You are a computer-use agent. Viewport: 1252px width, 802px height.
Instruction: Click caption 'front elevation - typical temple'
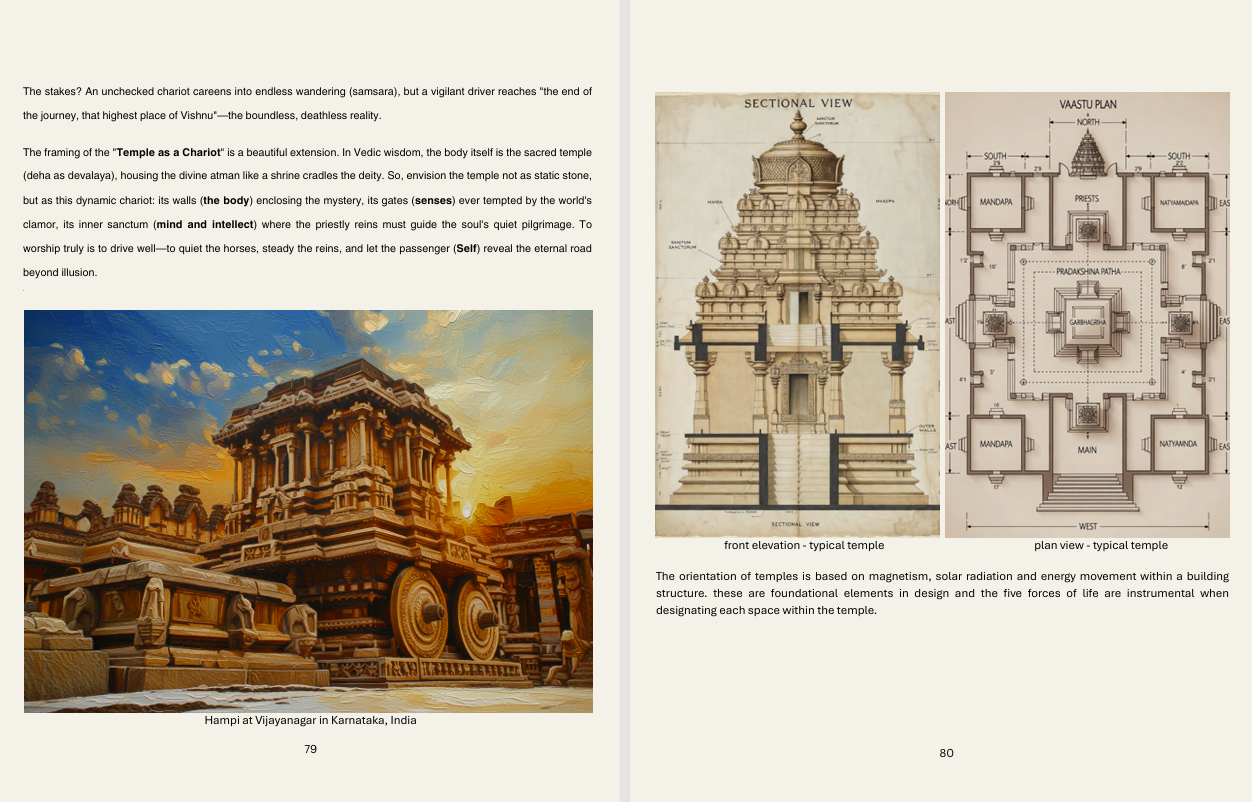click(804, 546)
